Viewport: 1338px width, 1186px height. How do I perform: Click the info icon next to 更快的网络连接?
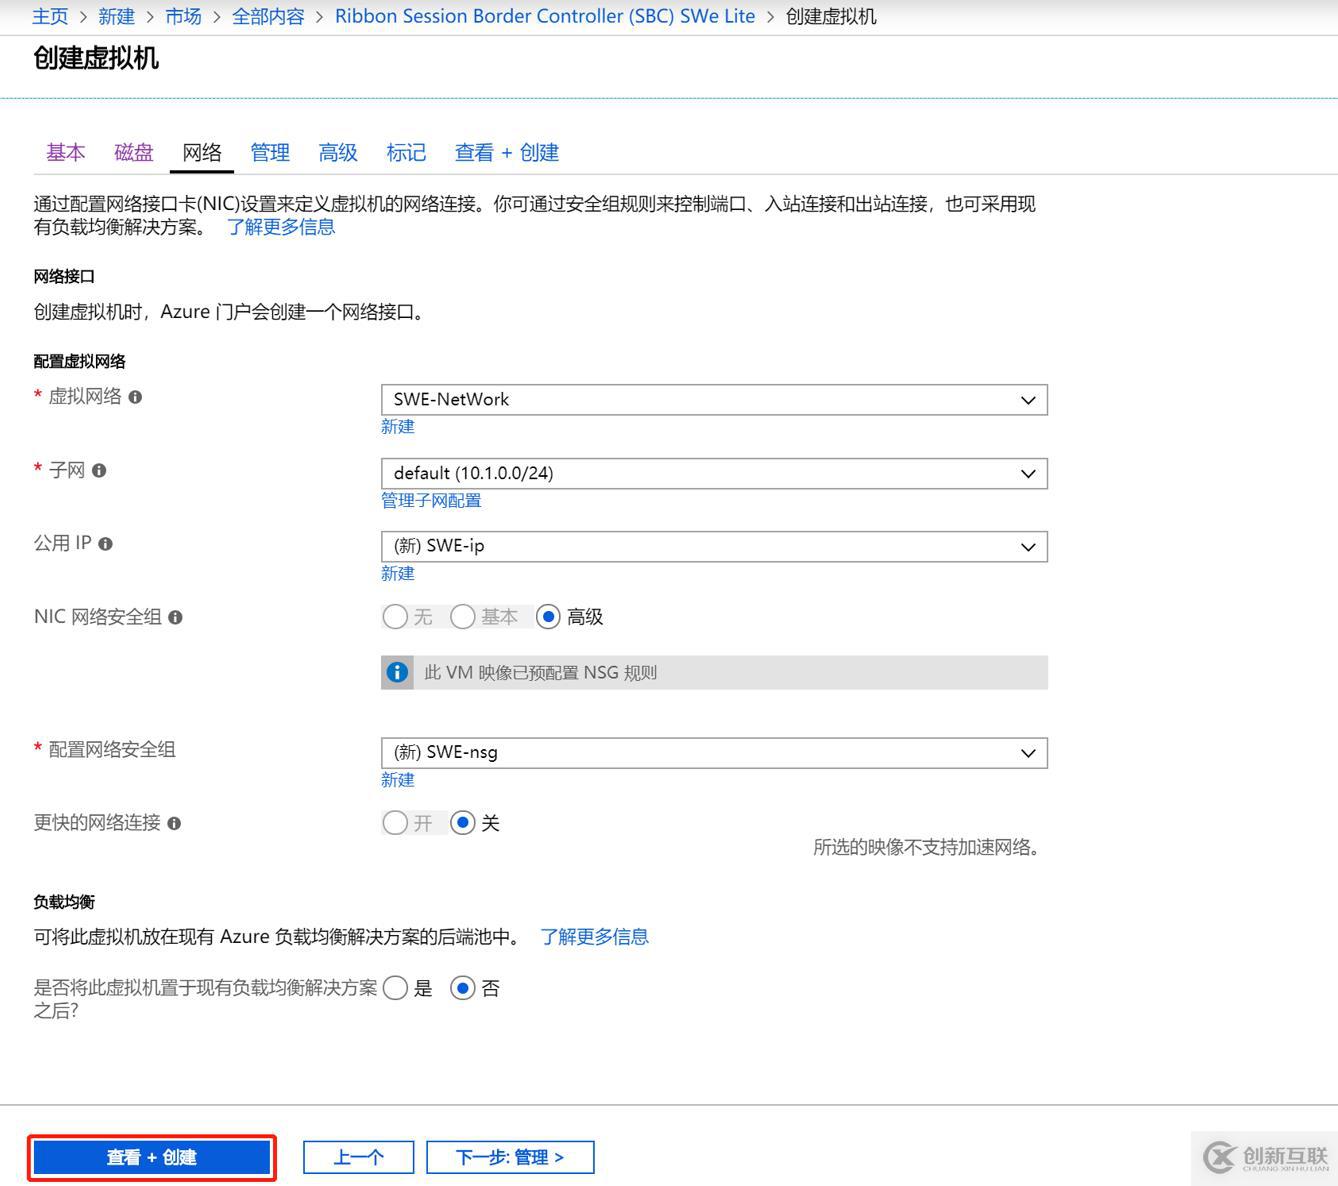pos(175,823)
